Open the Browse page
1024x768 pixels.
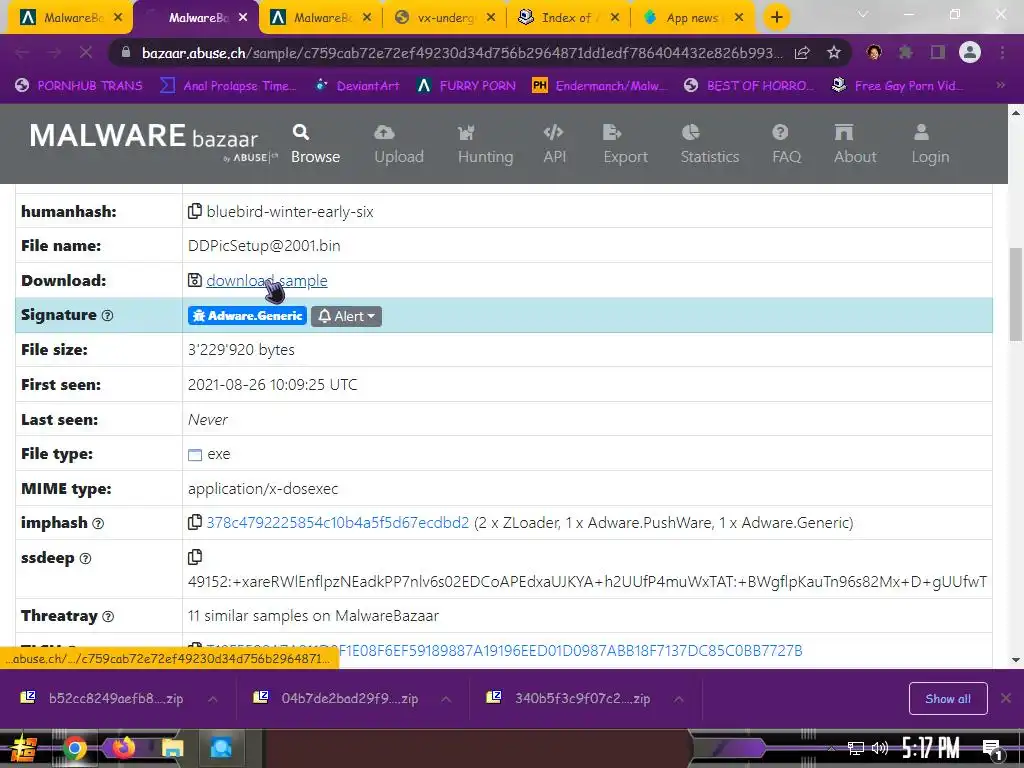315,144
